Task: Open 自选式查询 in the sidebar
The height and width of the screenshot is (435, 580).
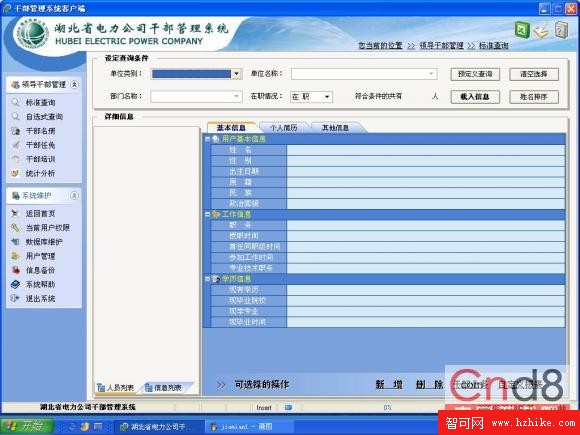Action: tap(44, 117)
